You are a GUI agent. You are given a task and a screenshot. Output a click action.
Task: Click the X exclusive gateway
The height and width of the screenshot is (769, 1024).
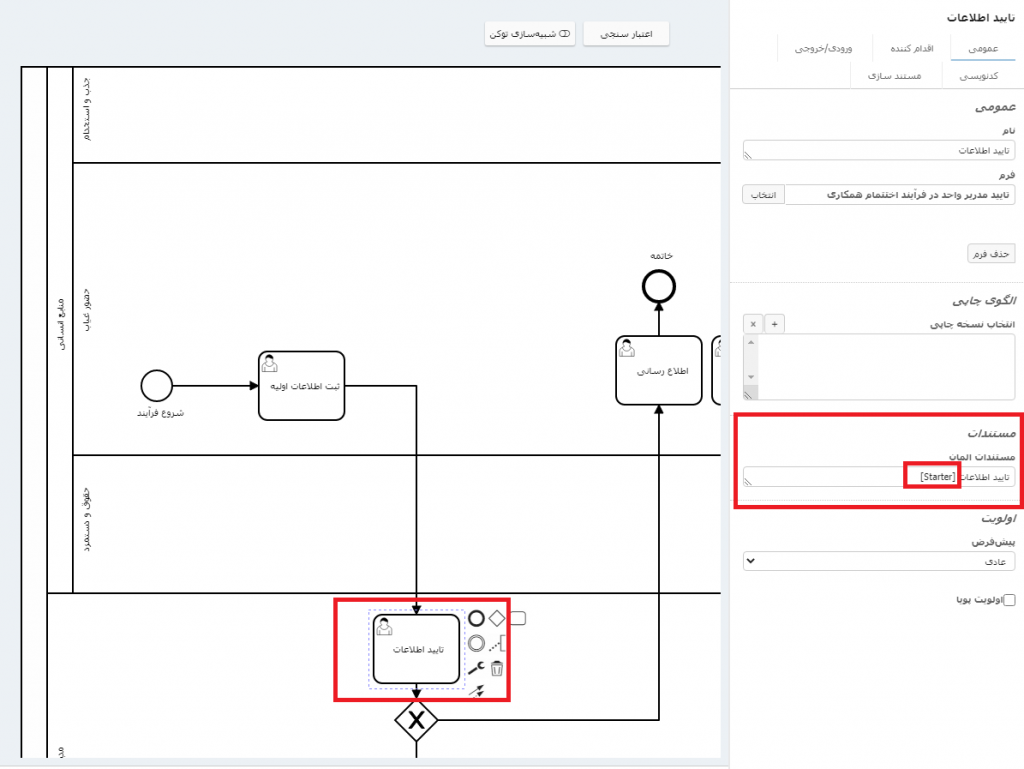pyautogui.click(x=415, y=719)
